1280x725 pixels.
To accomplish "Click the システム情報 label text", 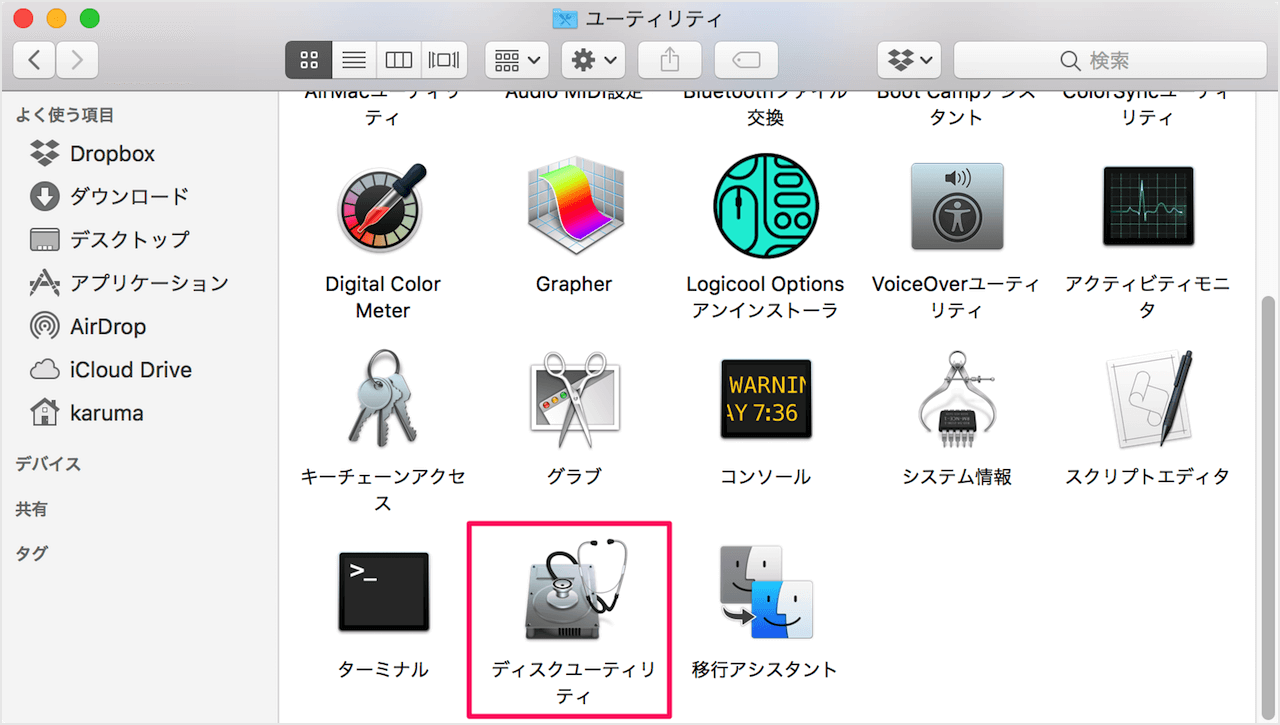I will point(957,477).
